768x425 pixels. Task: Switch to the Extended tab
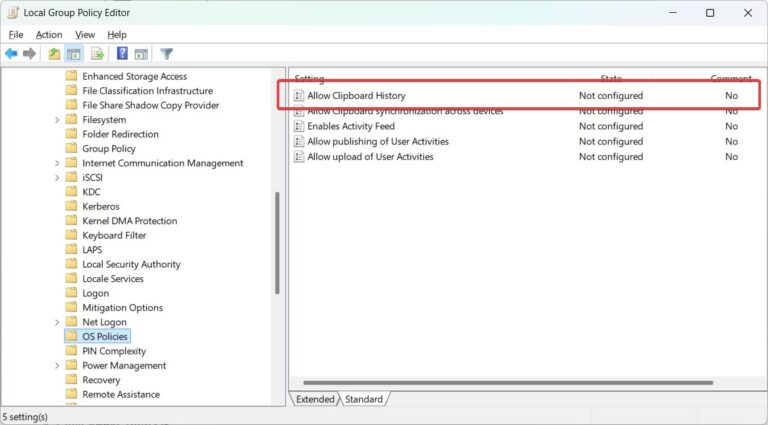pyautogui.click(x=315, y=399)
